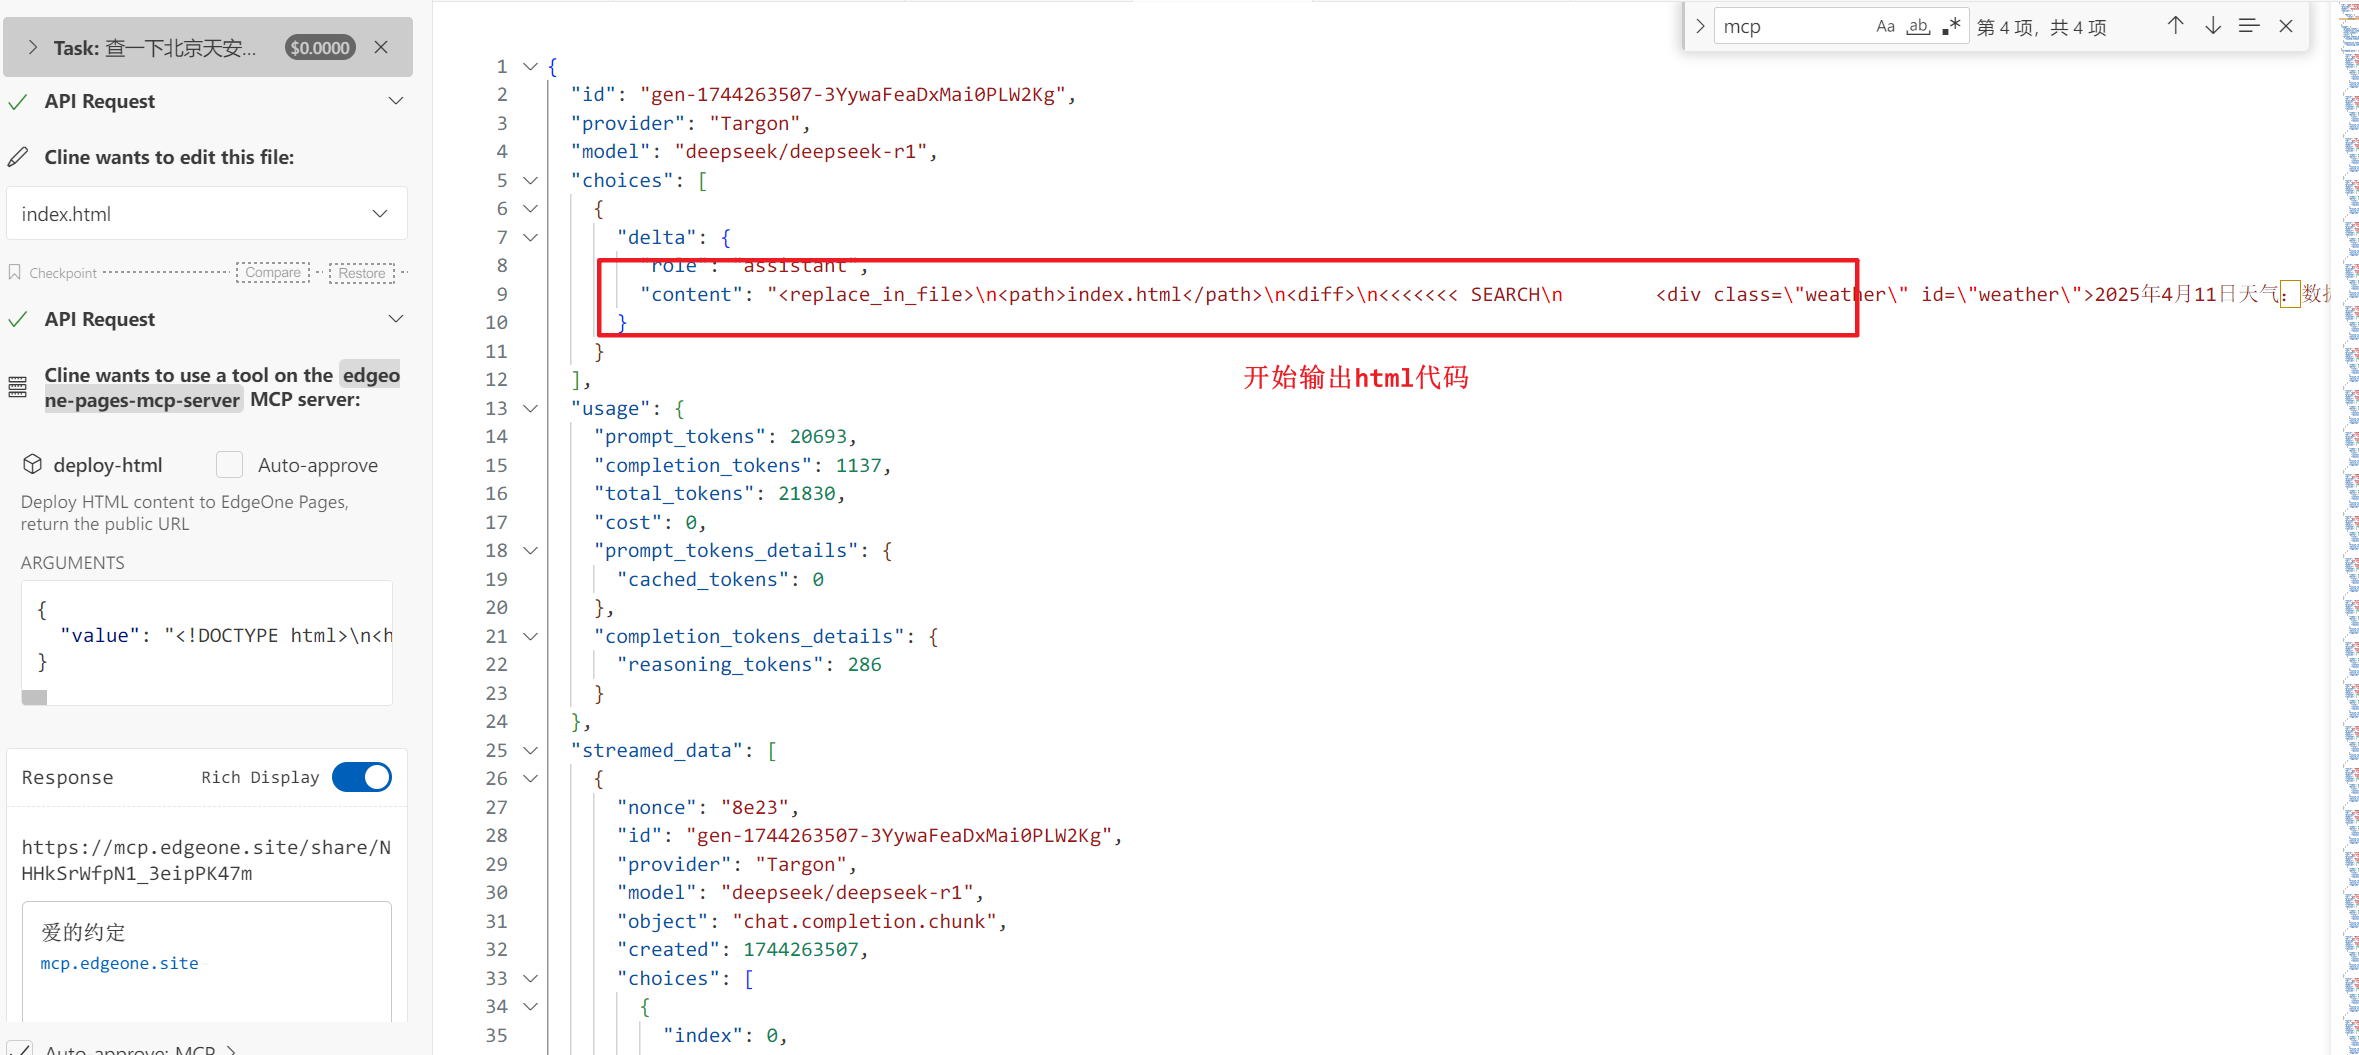Viewport: 2359px width, 1055px height.
Task: Click the checkmark icon beside first API Request
Action: pos(18,101)
